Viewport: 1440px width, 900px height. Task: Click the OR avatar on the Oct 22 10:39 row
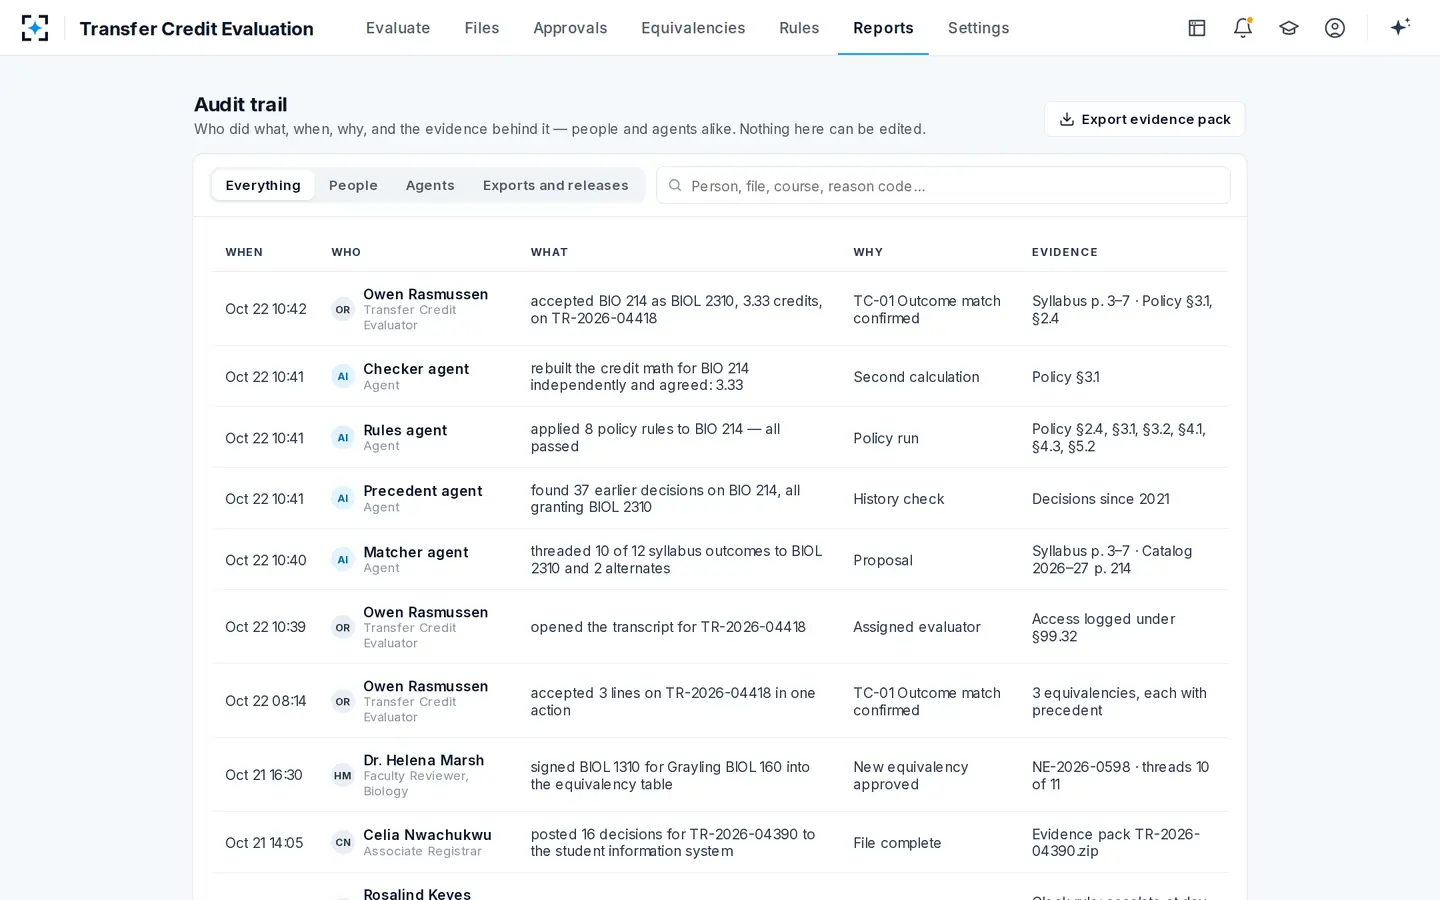pyautogui.click(x=343, y=628)
